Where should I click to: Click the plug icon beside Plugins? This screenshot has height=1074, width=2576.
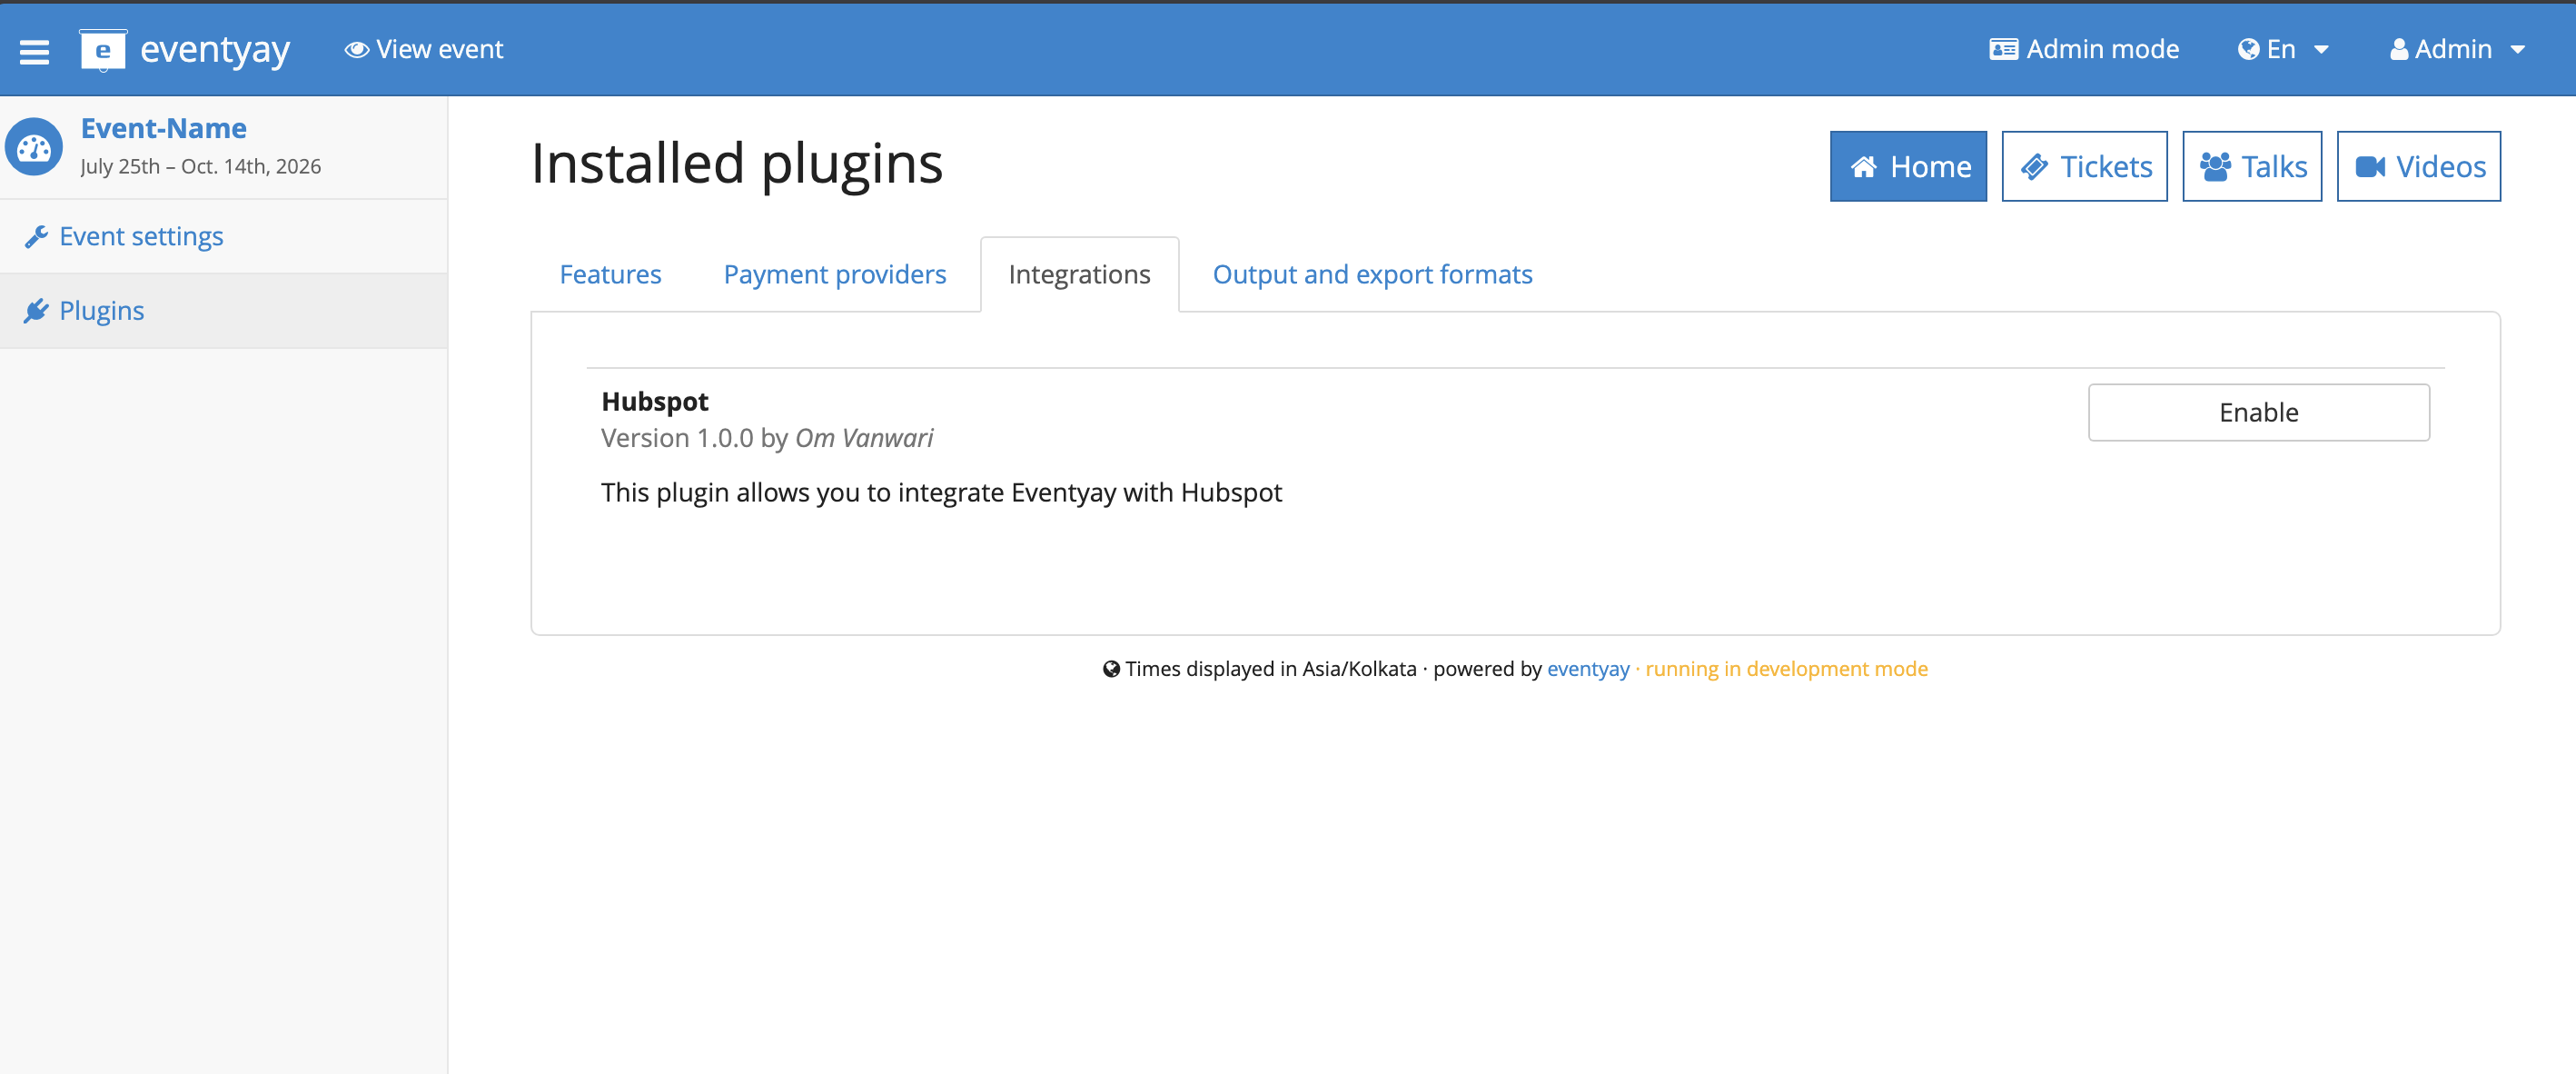36,311
